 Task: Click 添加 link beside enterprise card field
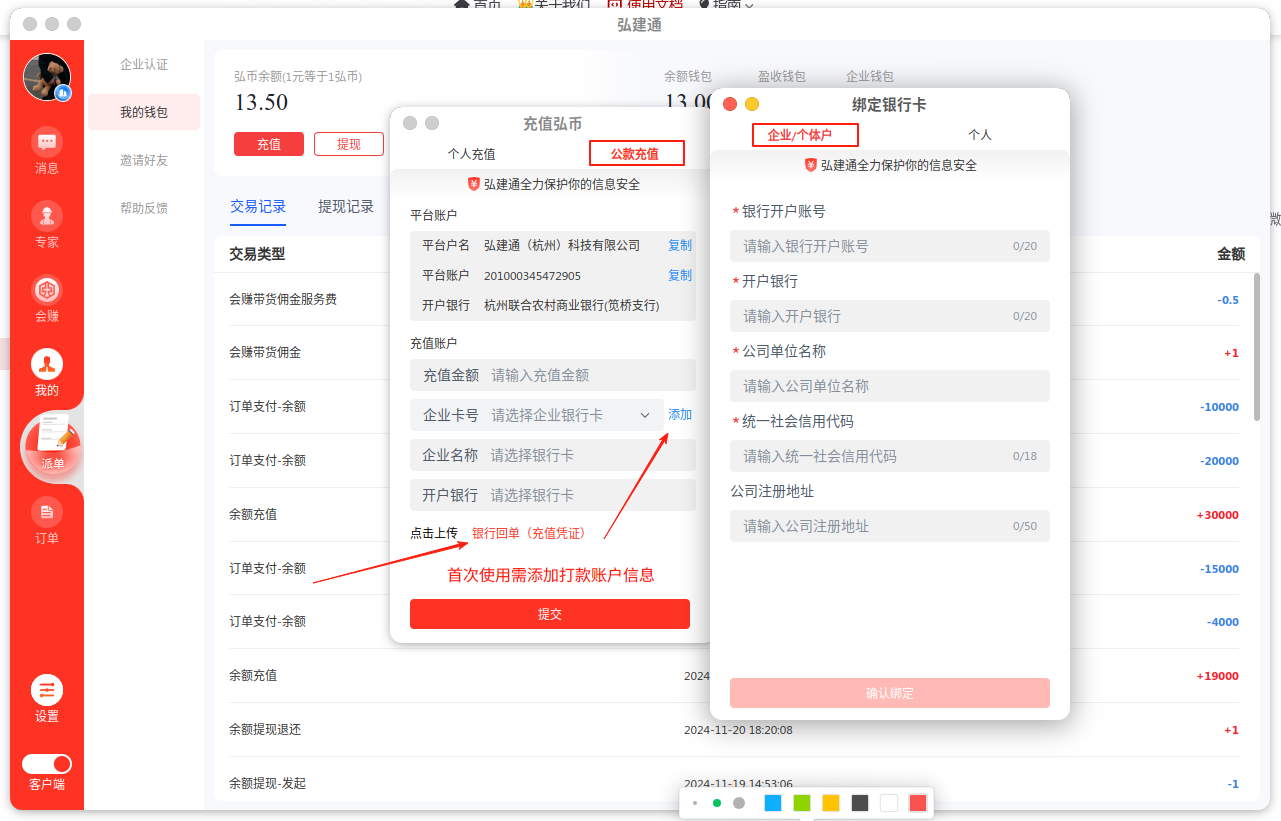[680, 415]
